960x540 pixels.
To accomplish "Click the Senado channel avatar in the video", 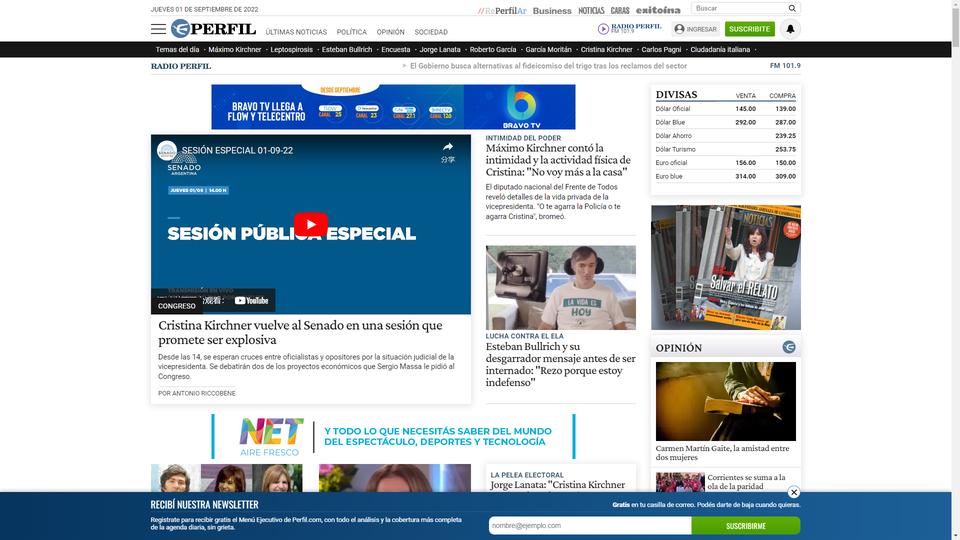I will [167, 150].
